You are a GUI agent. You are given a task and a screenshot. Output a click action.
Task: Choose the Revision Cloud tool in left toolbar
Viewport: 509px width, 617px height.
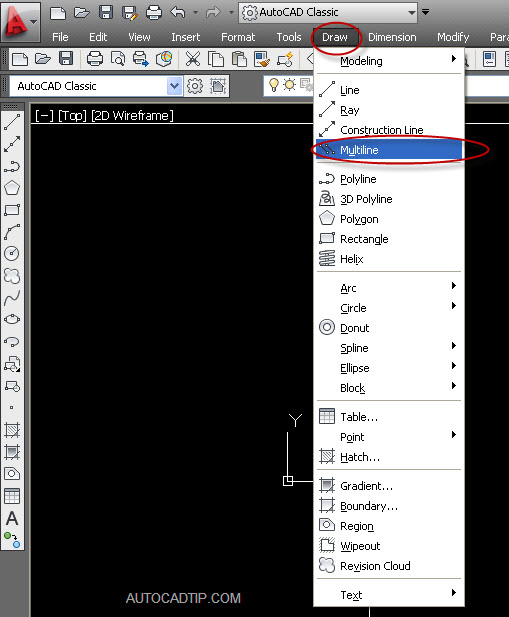[12, 275]
